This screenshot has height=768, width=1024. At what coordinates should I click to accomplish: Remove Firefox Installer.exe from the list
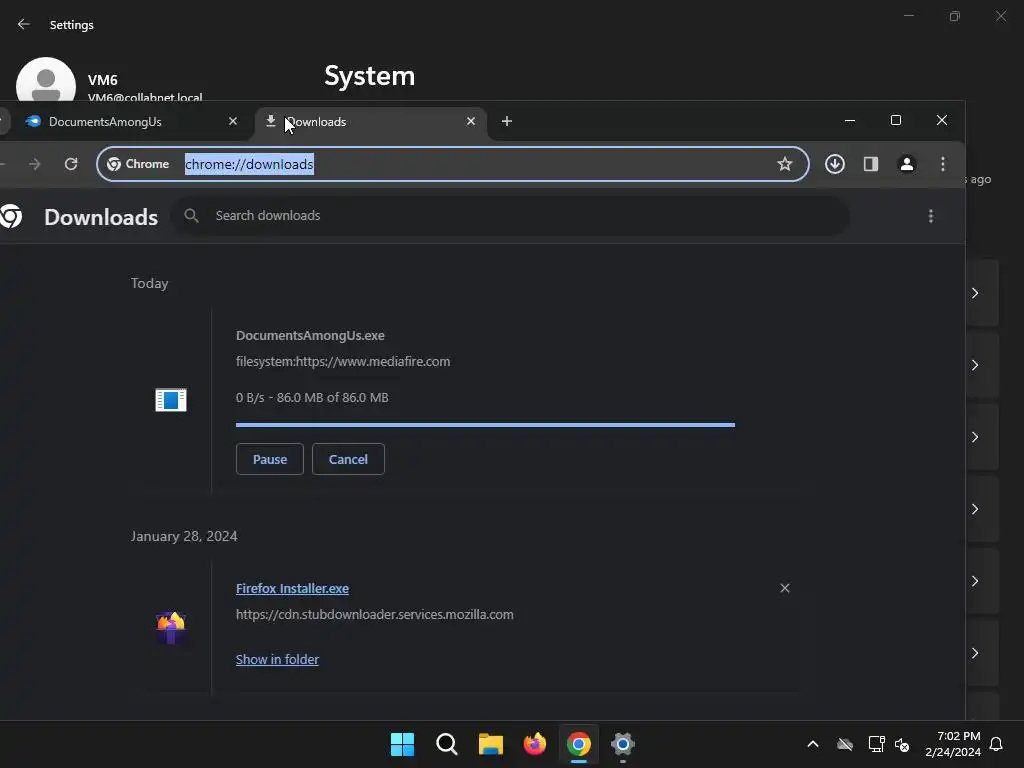pyautogui.click(x=785, y=588)
